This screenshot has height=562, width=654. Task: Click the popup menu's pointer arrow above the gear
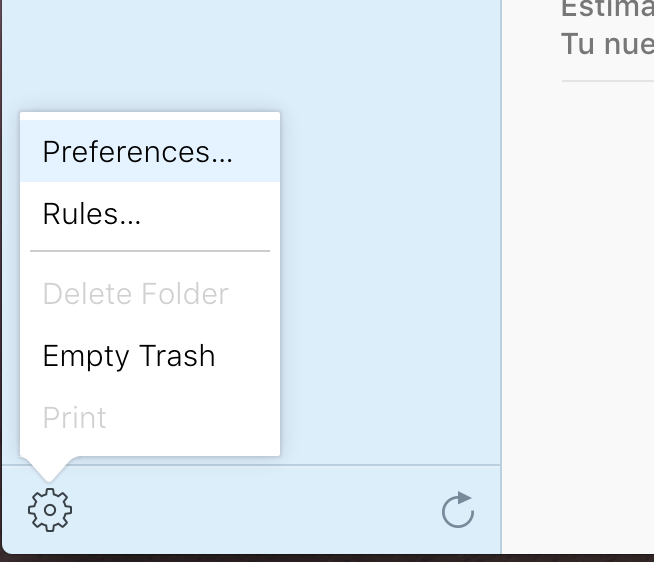[49, 469]
